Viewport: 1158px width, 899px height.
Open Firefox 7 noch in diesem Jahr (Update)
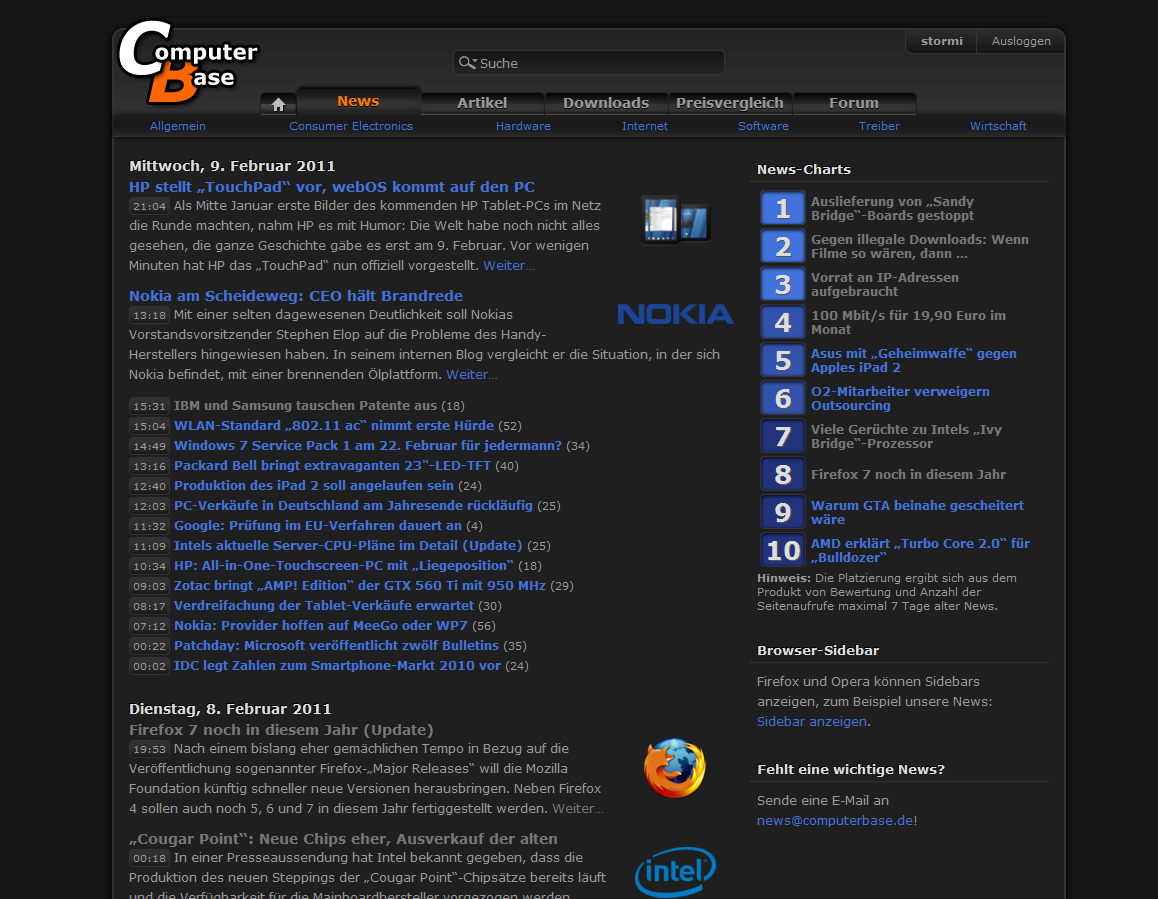(x=281, y=730)
